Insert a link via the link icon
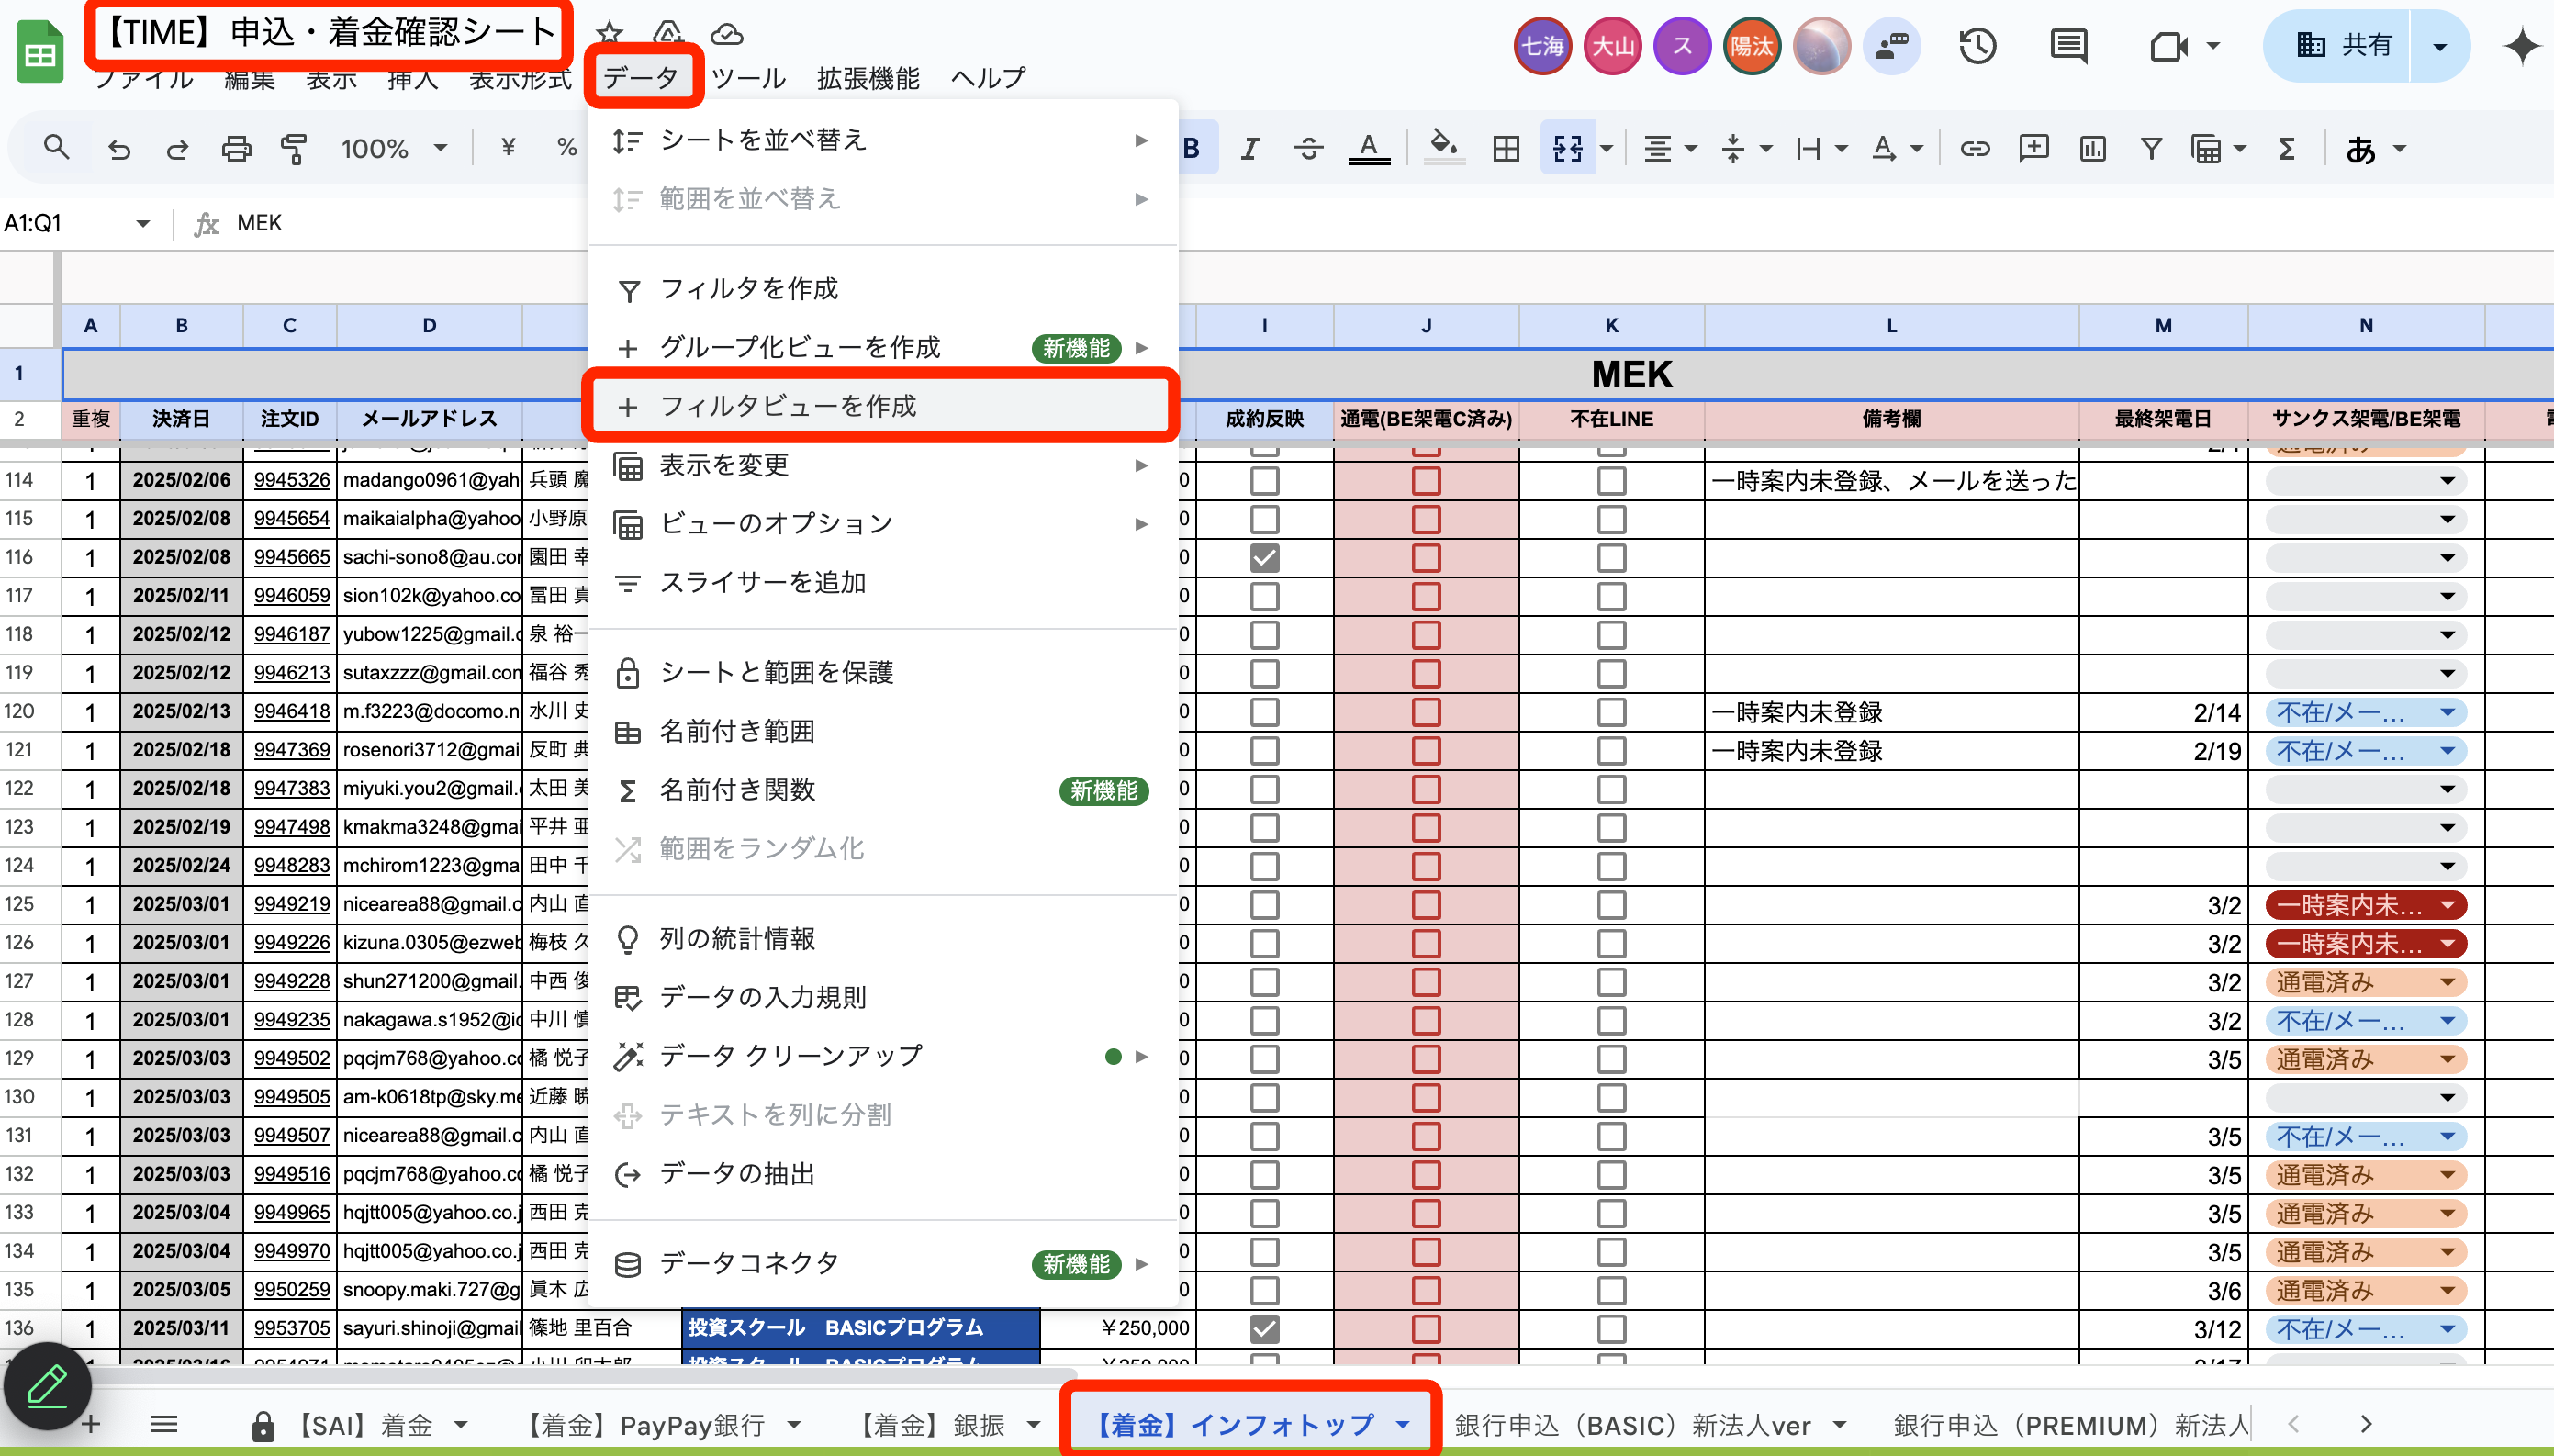The image size is (2554, 1456). pos(1974,147)
